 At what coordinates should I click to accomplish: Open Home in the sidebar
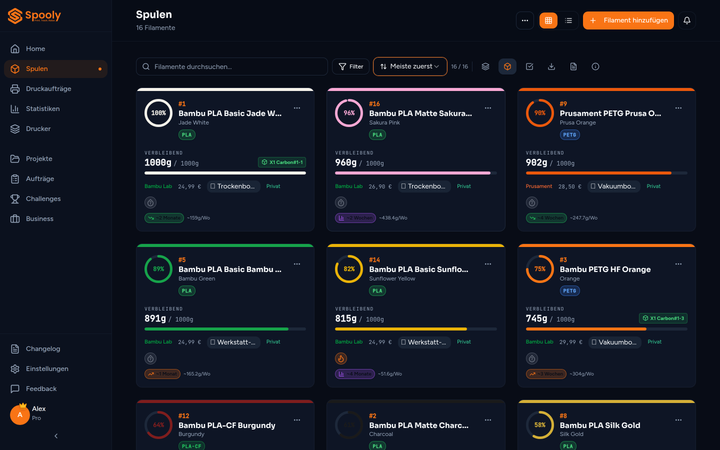pyautogui.click(x=56, y=49)
